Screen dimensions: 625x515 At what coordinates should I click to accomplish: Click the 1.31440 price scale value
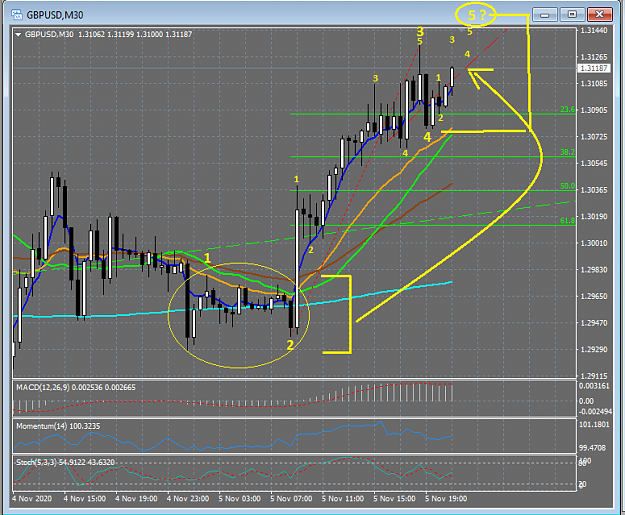point(594,31)
